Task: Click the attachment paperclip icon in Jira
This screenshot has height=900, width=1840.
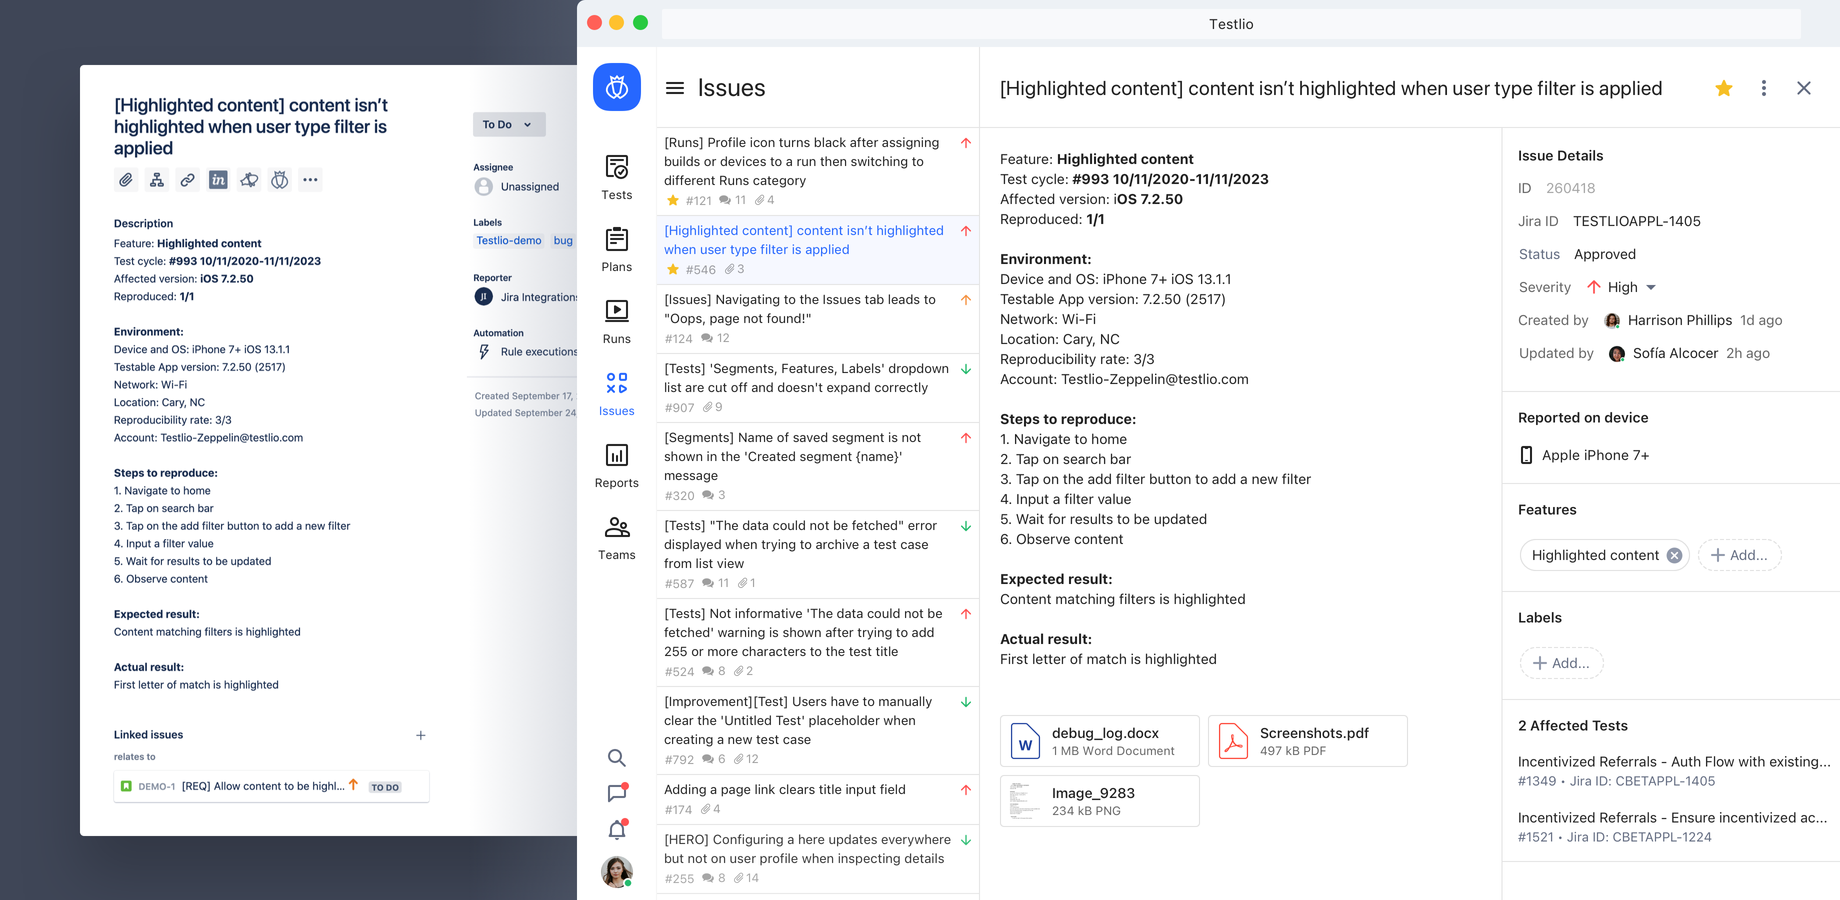Action: (126, 180)
